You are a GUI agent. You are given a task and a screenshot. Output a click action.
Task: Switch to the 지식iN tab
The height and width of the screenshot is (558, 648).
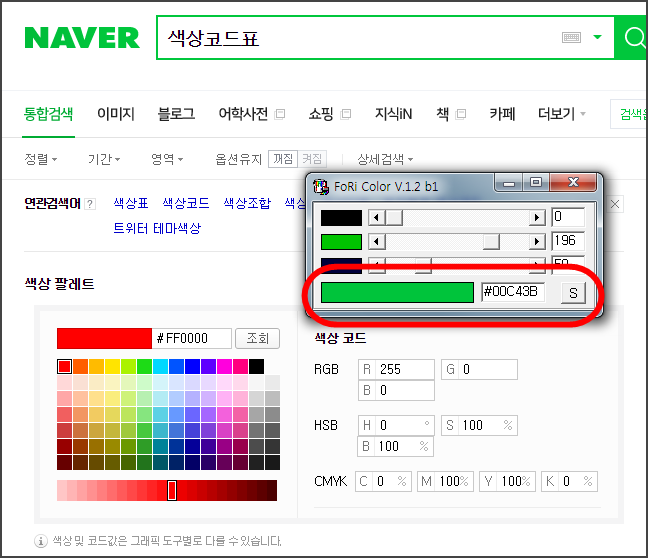point(393,114)
